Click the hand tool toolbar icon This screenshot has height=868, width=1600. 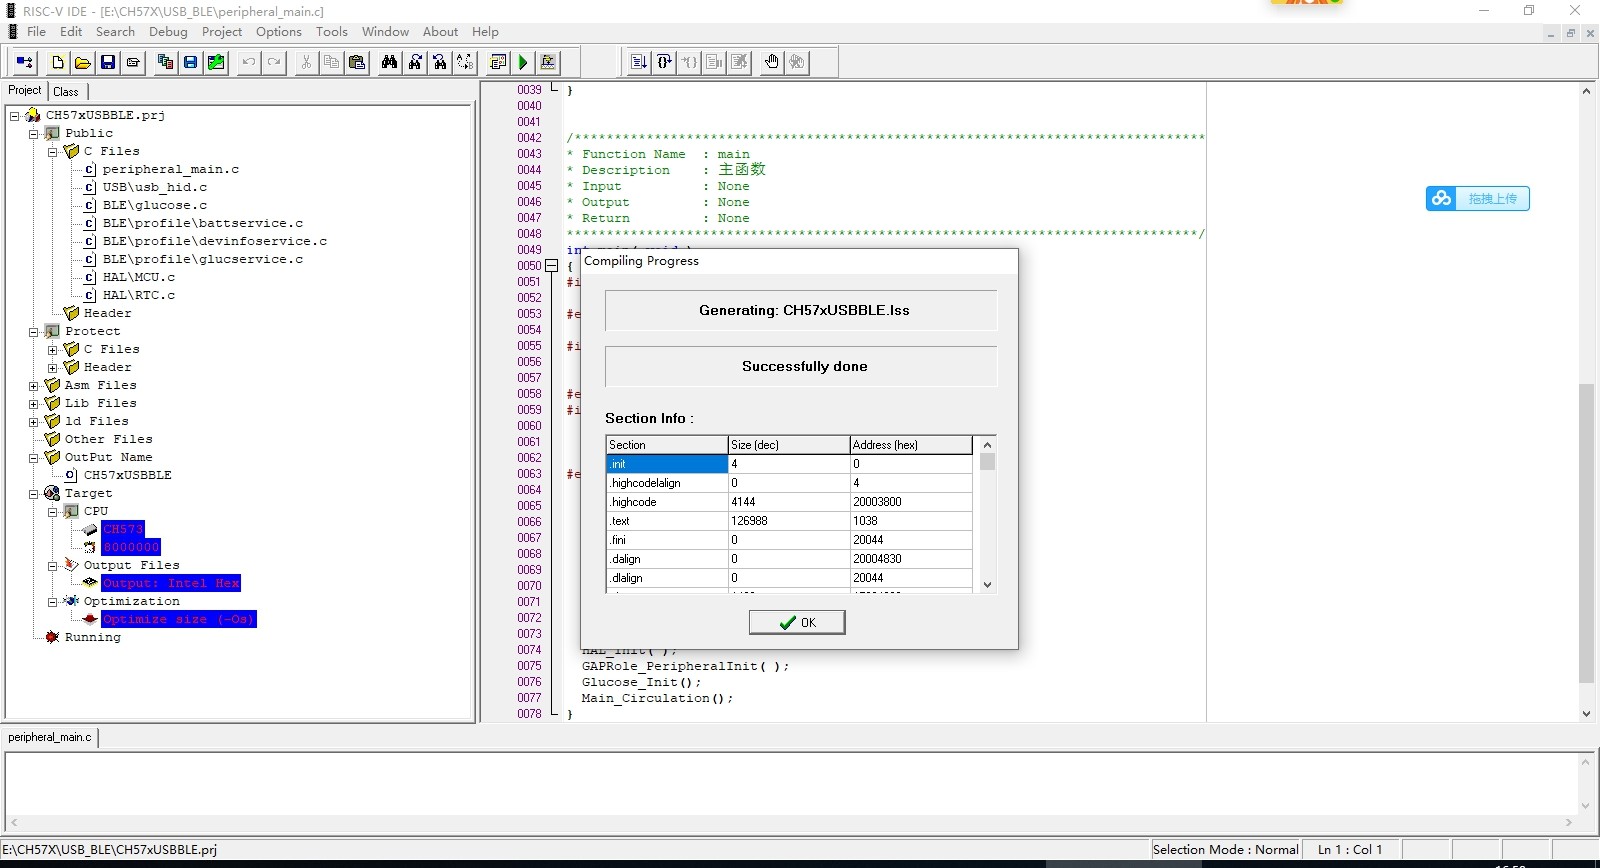[771, 62]
